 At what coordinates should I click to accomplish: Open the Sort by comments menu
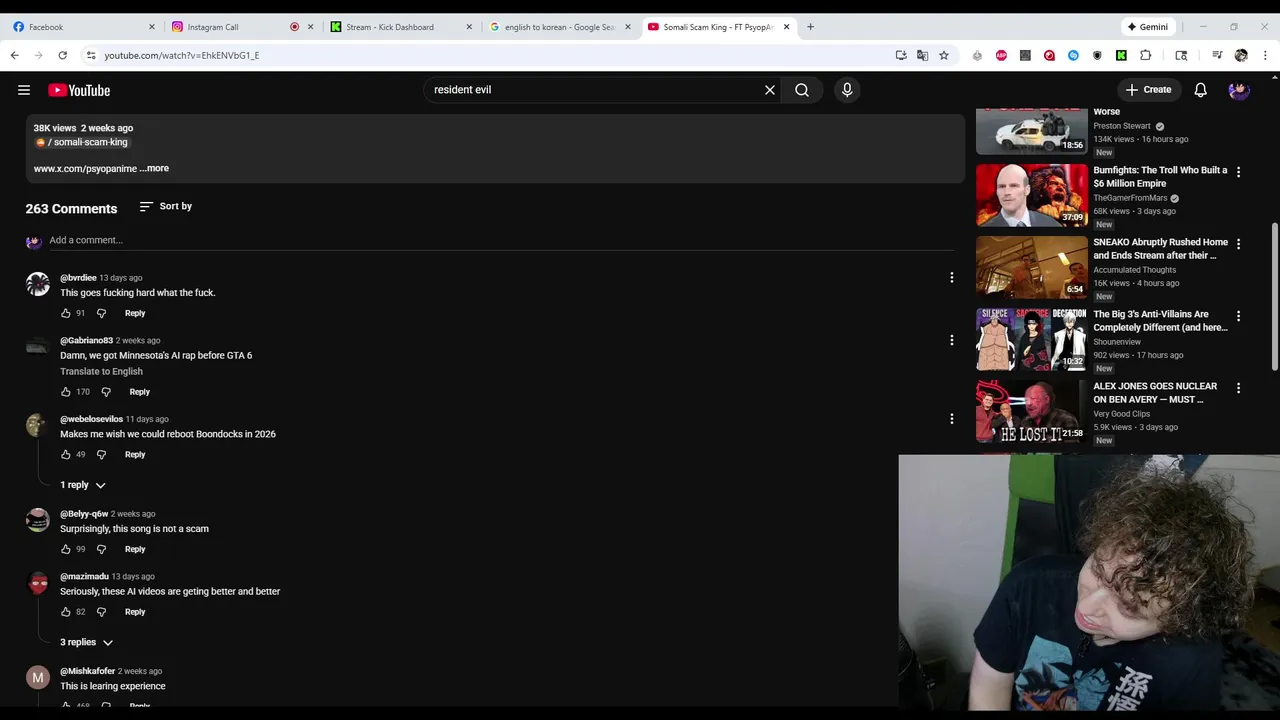(166, 206)
